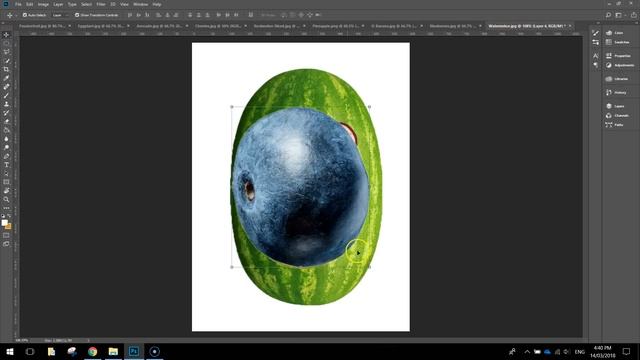Viewport: 640px width, 360px height.
Task: Click the background color swatch
Action: click(x=9, y=226)
